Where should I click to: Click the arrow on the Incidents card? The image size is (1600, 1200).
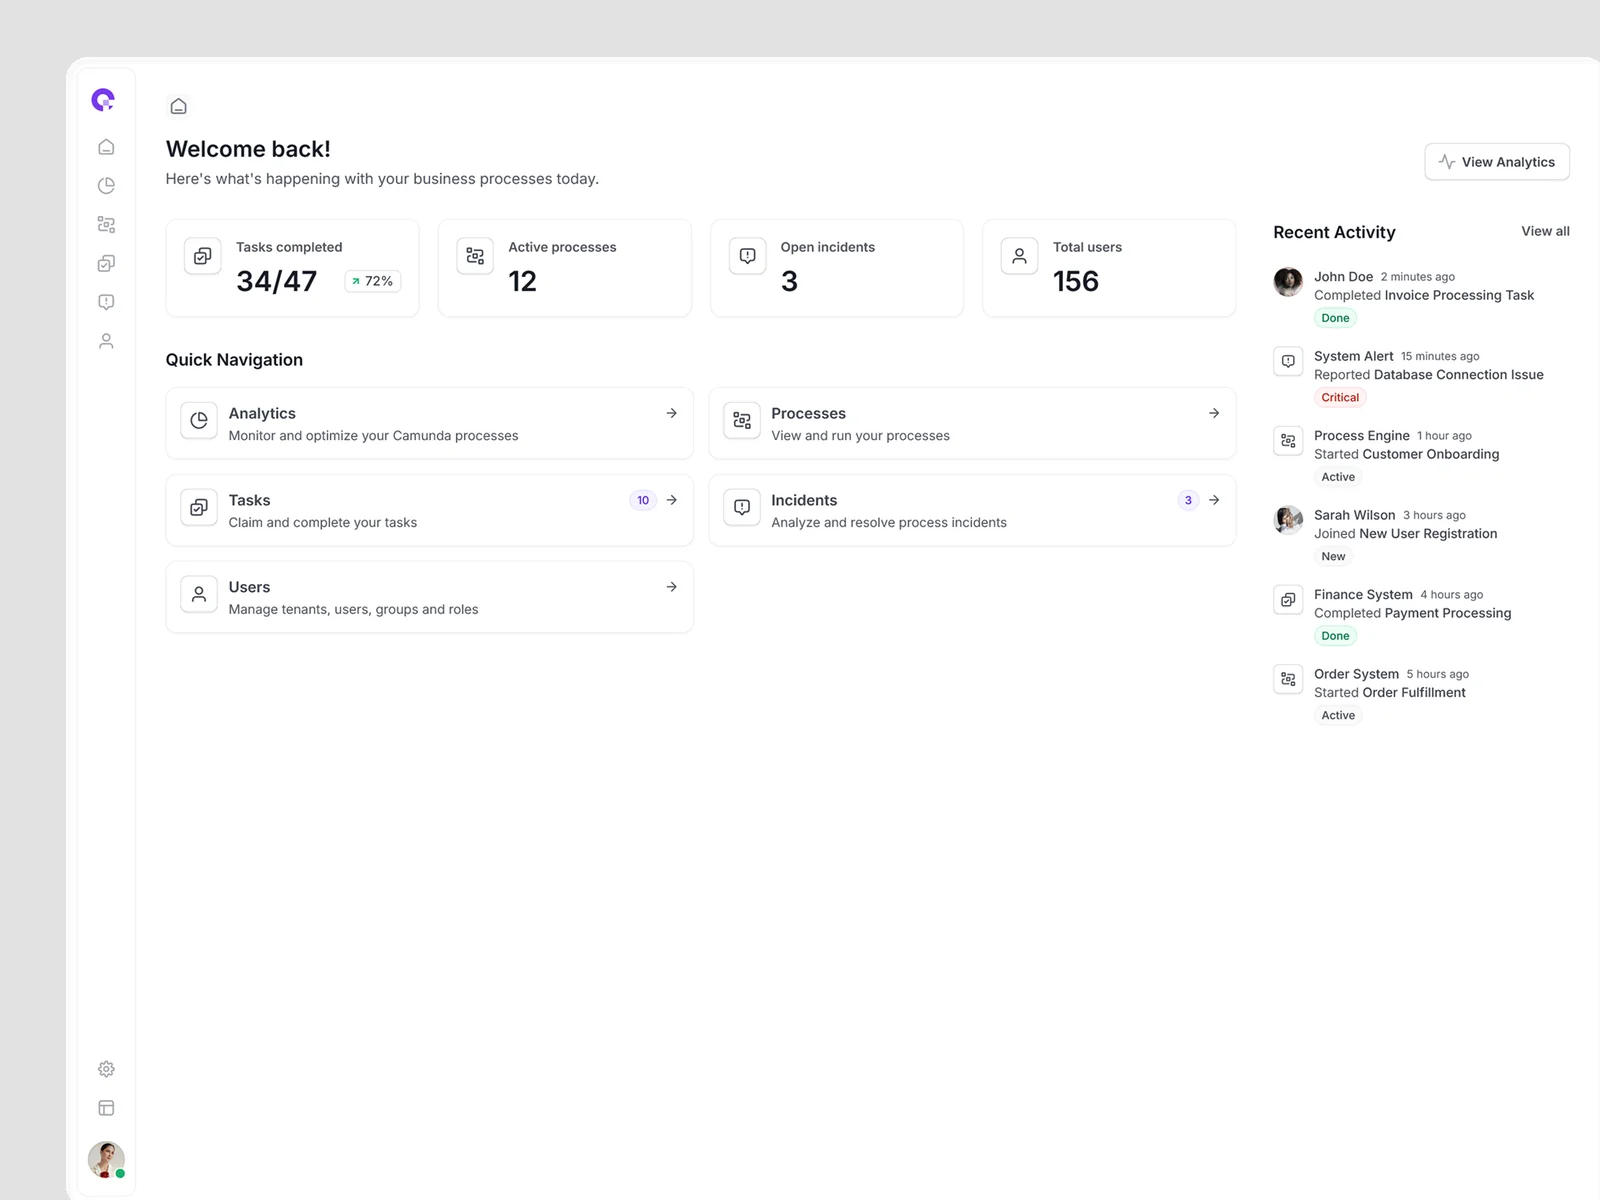[x=1214, y=500]
